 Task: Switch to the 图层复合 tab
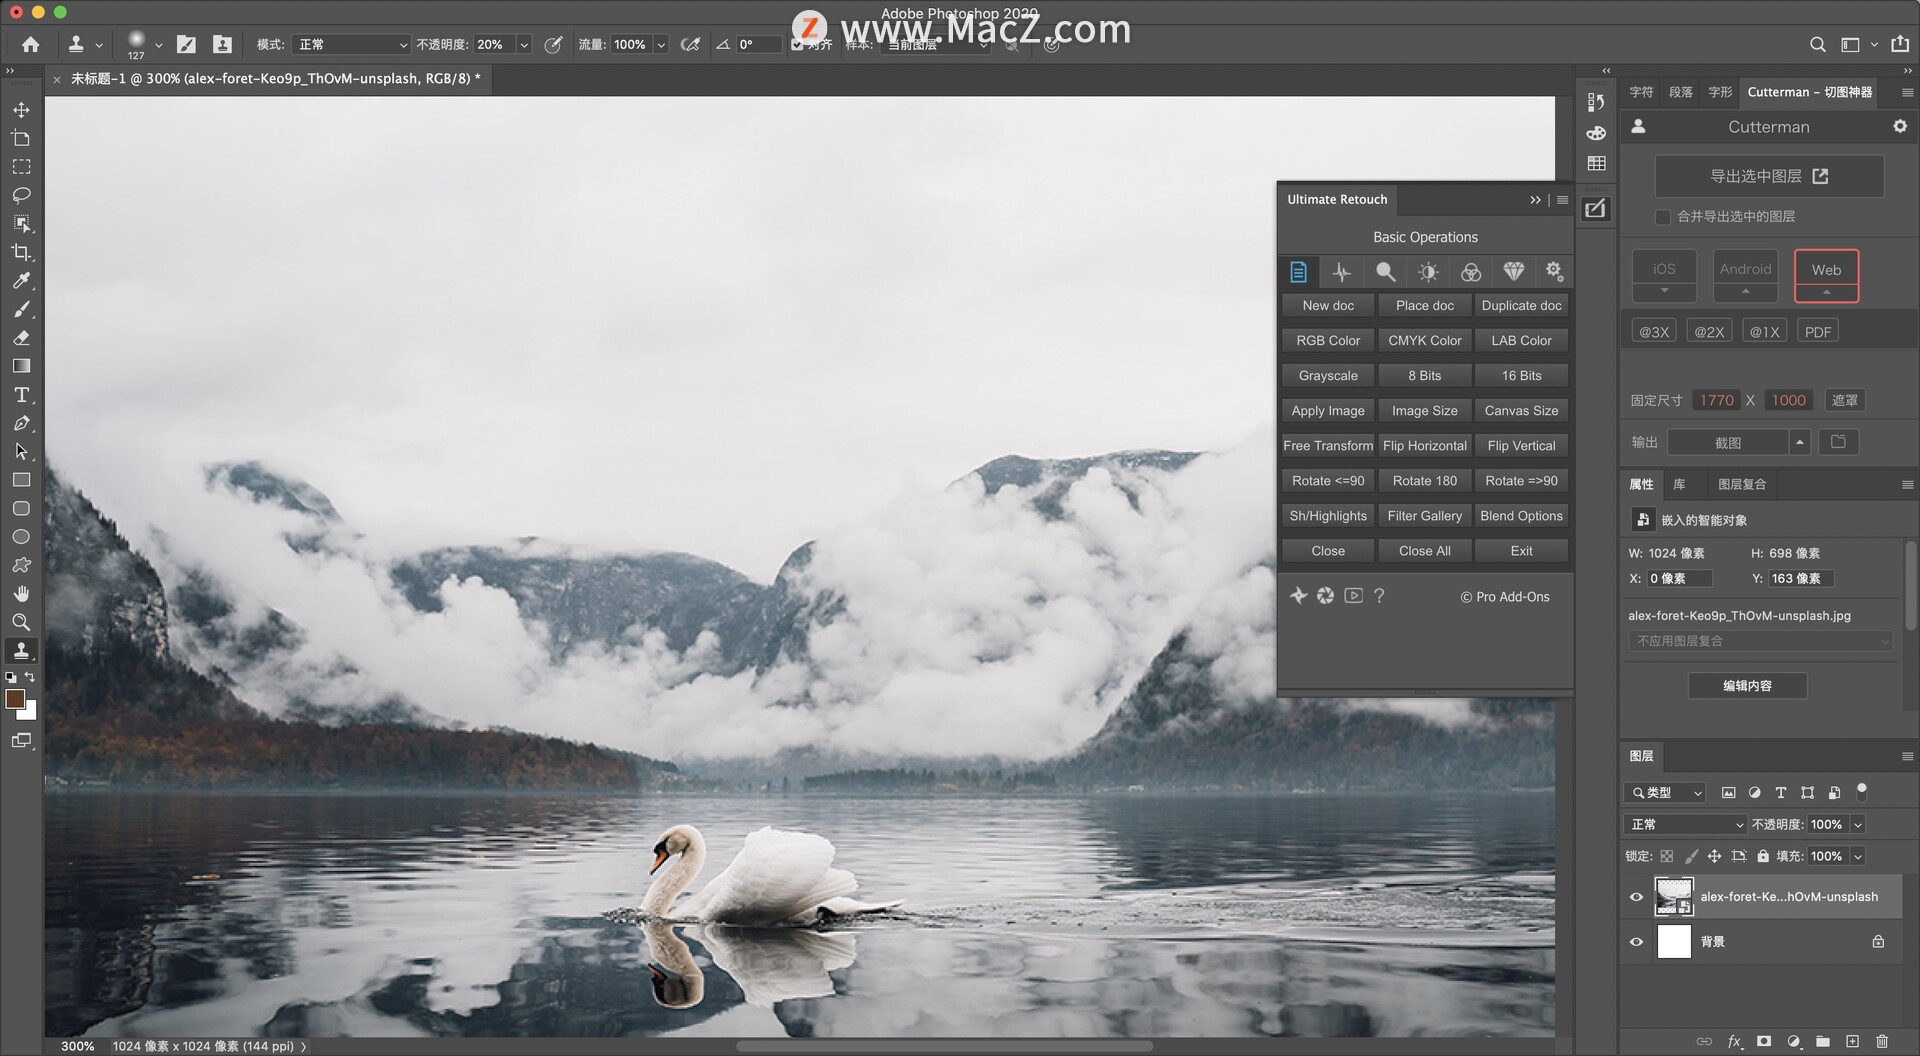point(1742,484)
